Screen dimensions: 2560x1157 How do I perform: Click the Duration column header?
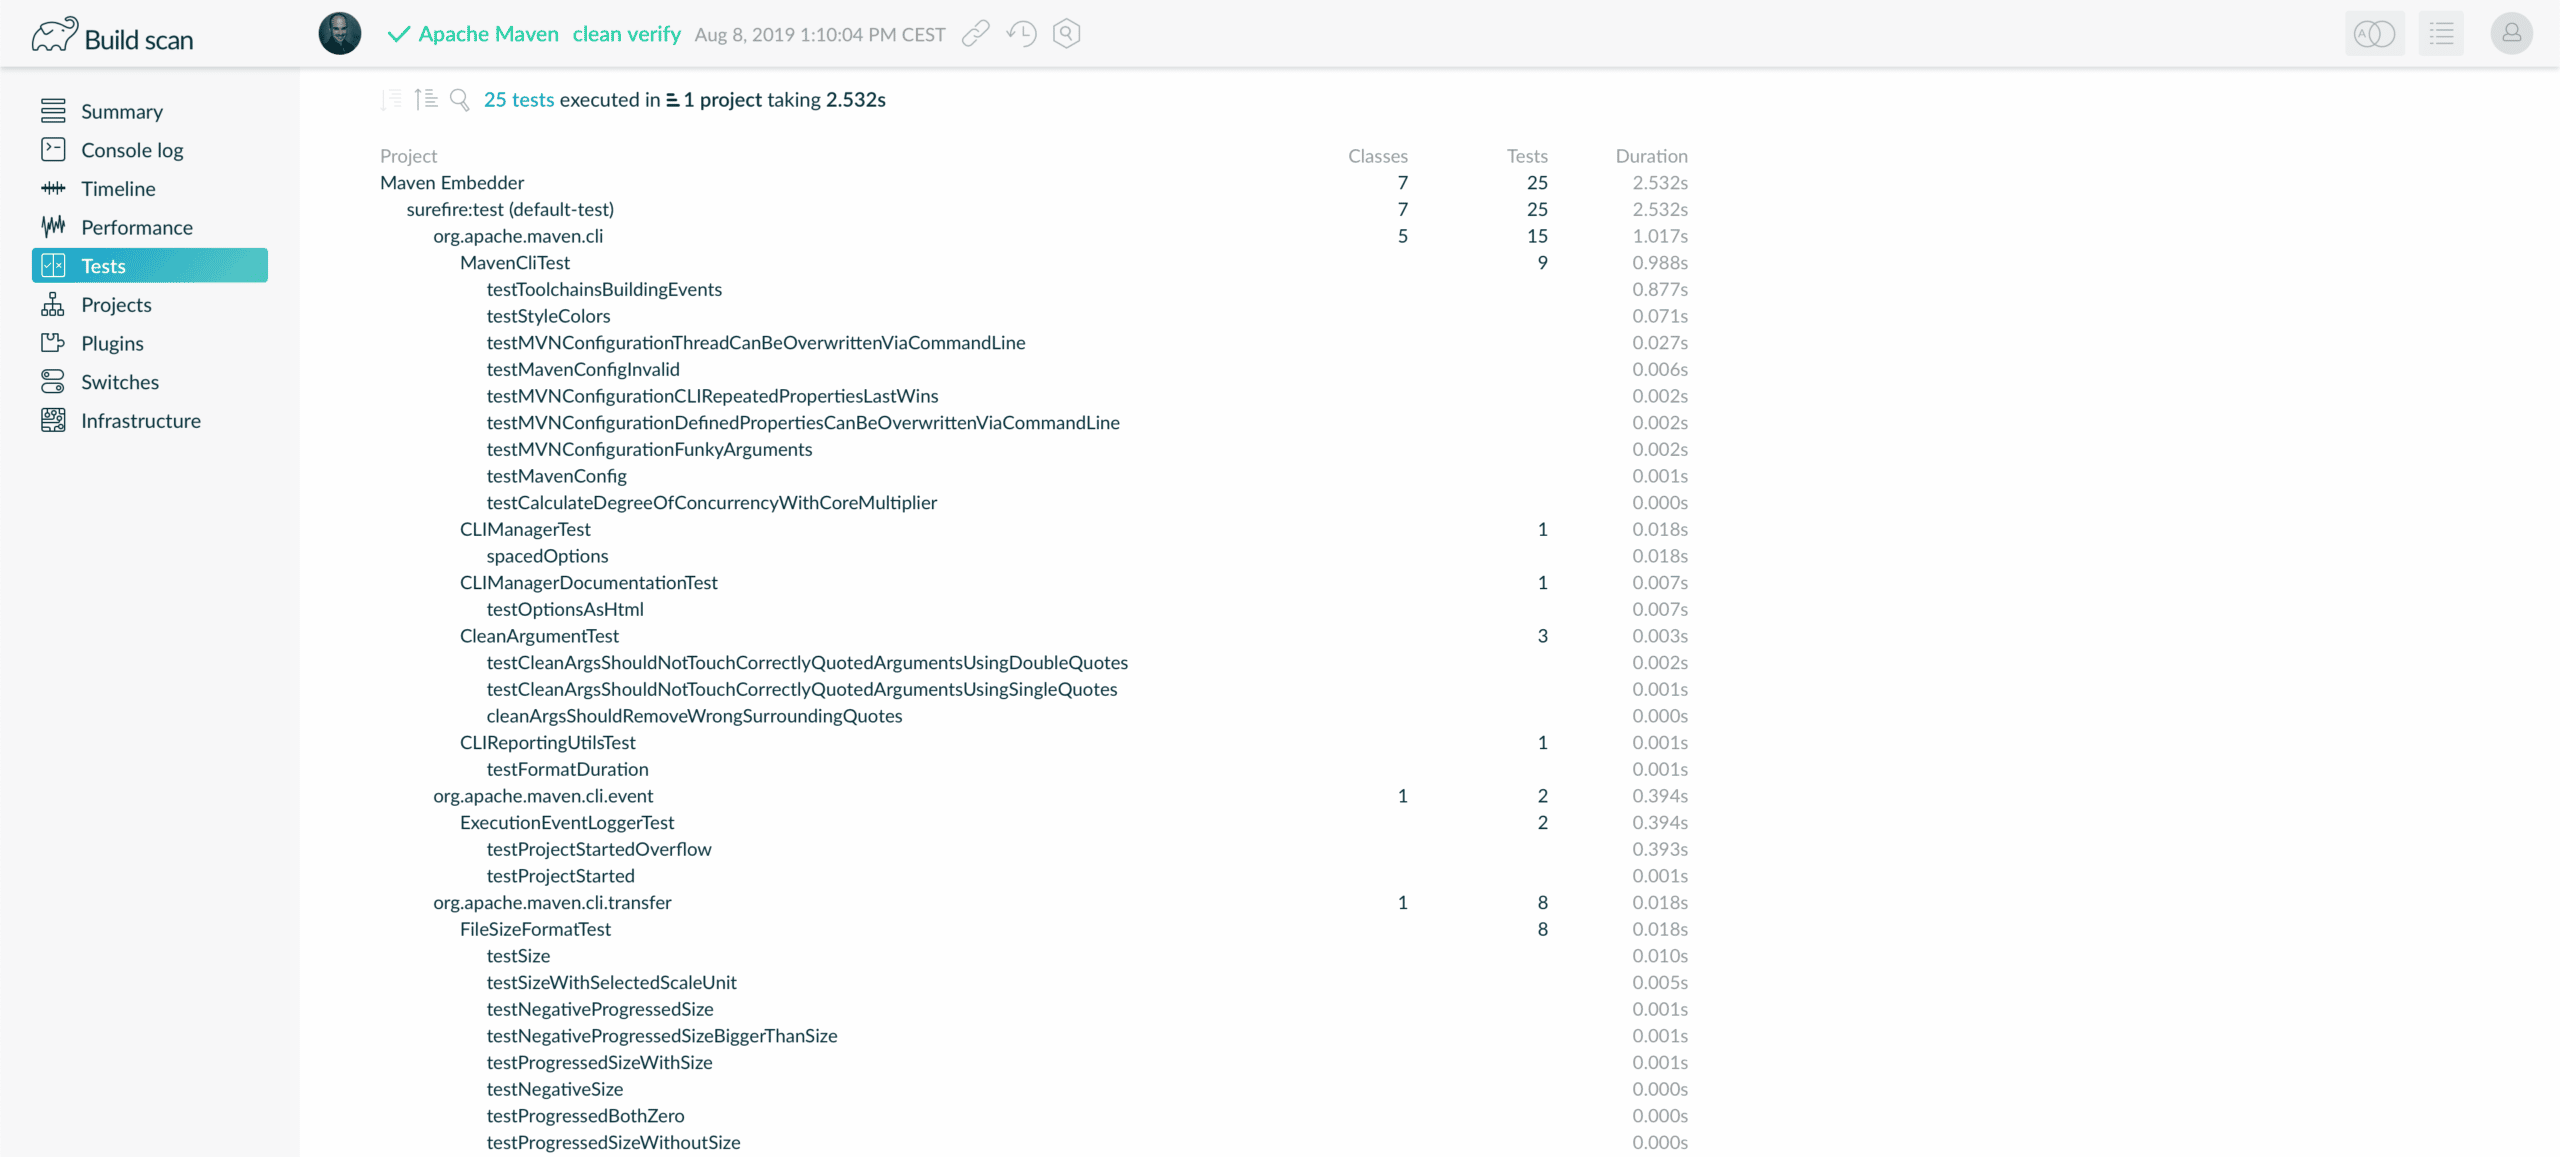[1651, 156]
